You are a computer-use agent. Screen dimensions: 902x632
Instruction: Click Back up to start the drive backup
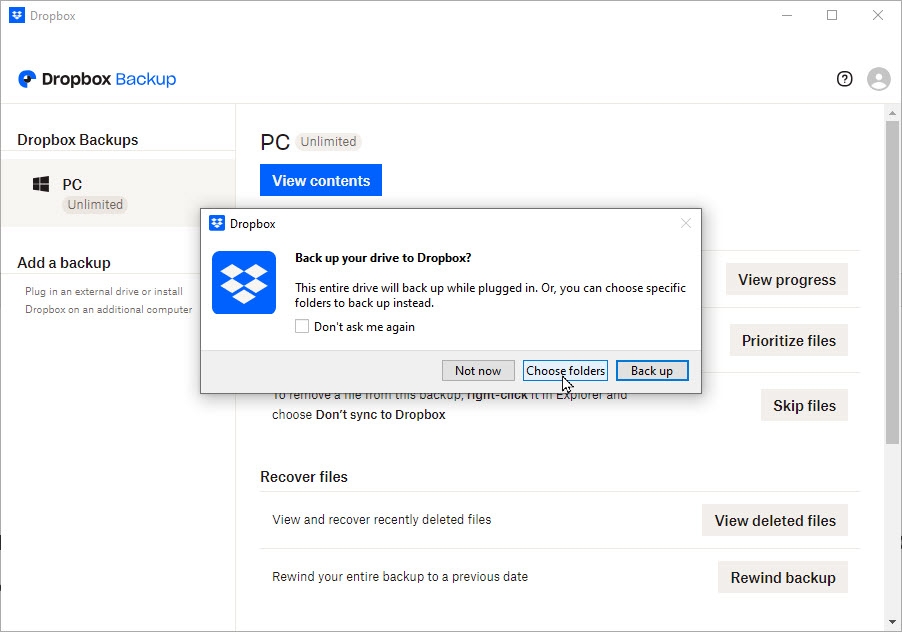tap(652, 370)
